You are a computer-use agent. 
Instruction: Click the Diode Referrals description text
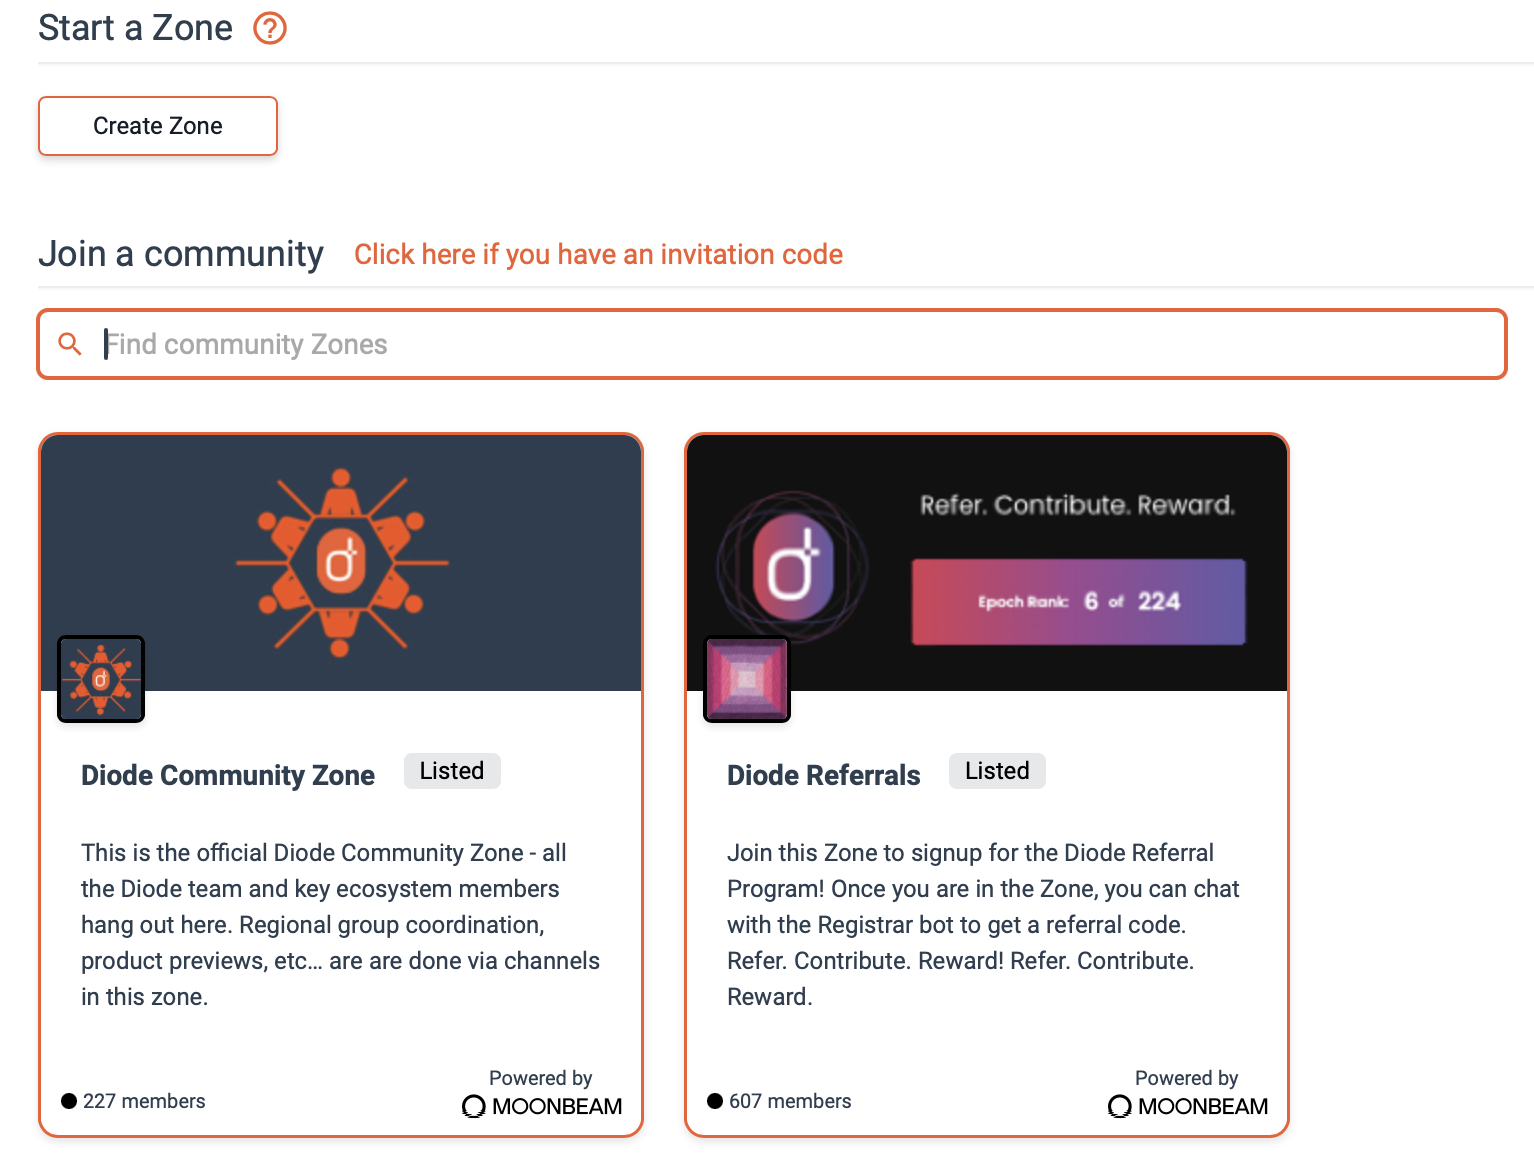coord(983,924)
